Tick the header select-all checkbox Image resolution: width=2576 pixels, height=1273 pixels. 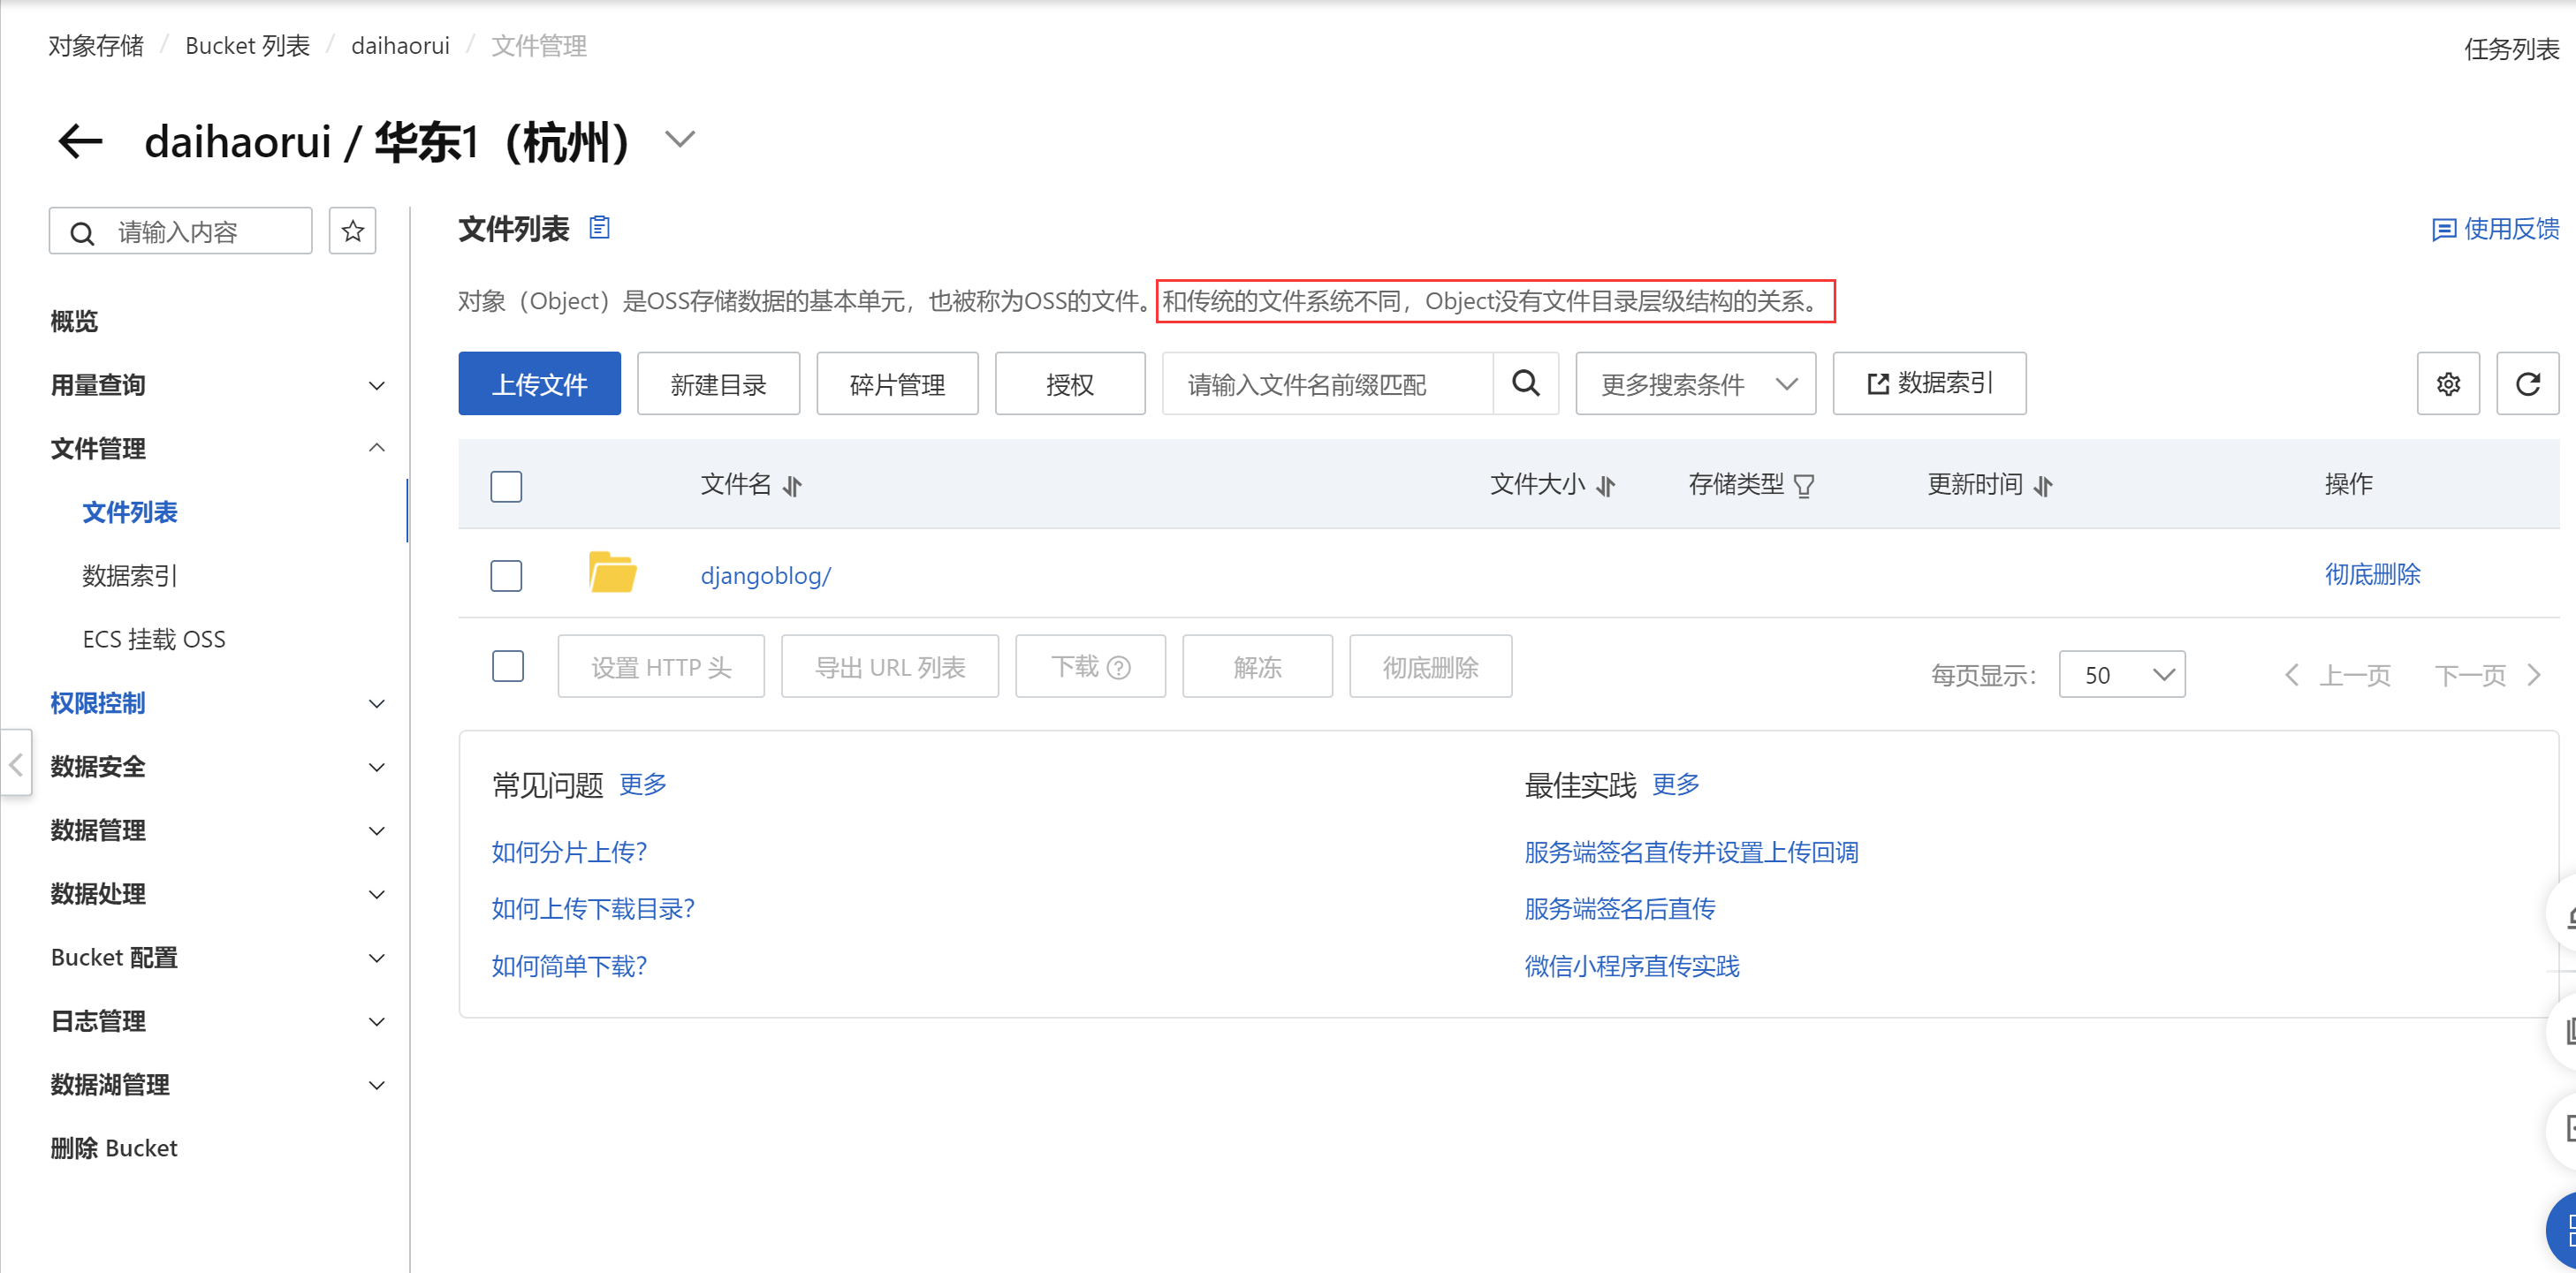[506, 486]
